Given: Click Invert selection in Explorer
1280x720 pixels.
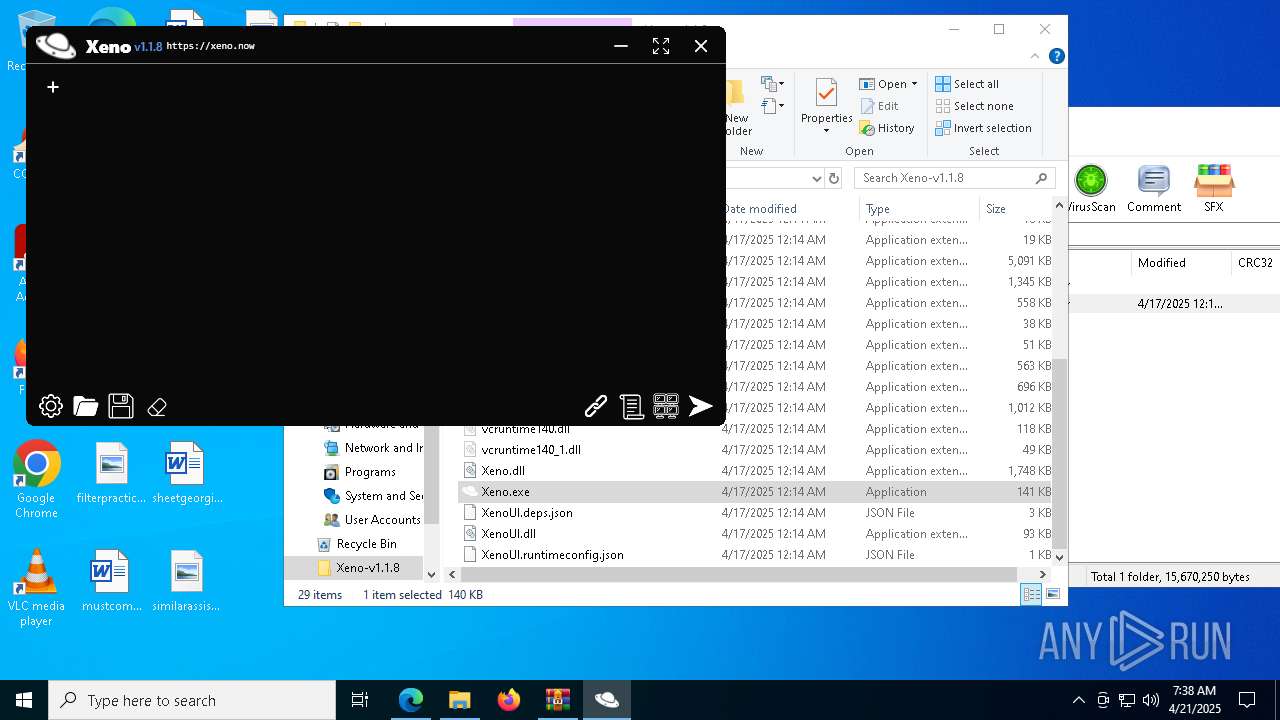Looking at the screenshot, I should (983, 128).
